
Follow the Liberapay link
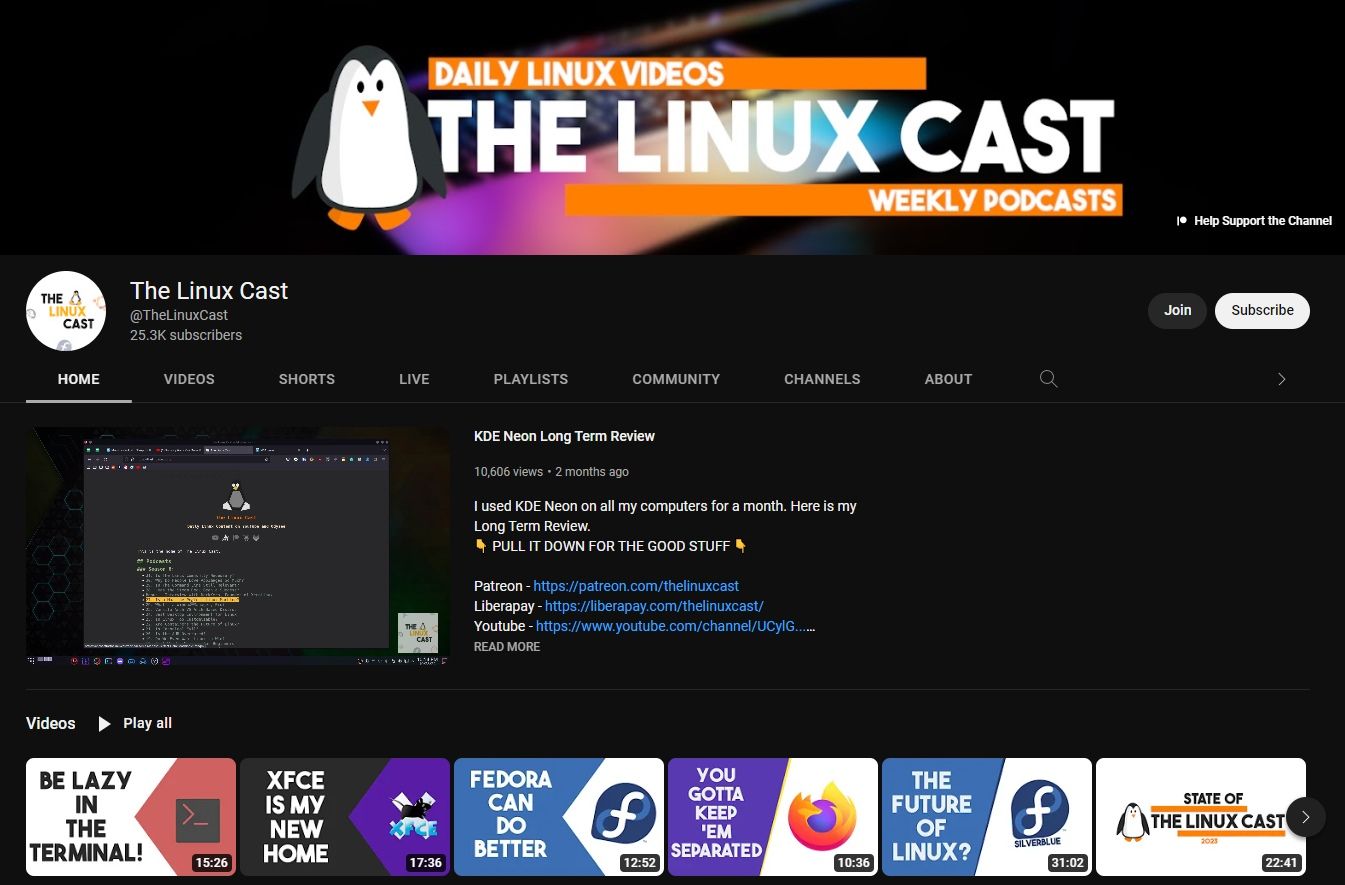pyautogui.click(x=653, y=606)
